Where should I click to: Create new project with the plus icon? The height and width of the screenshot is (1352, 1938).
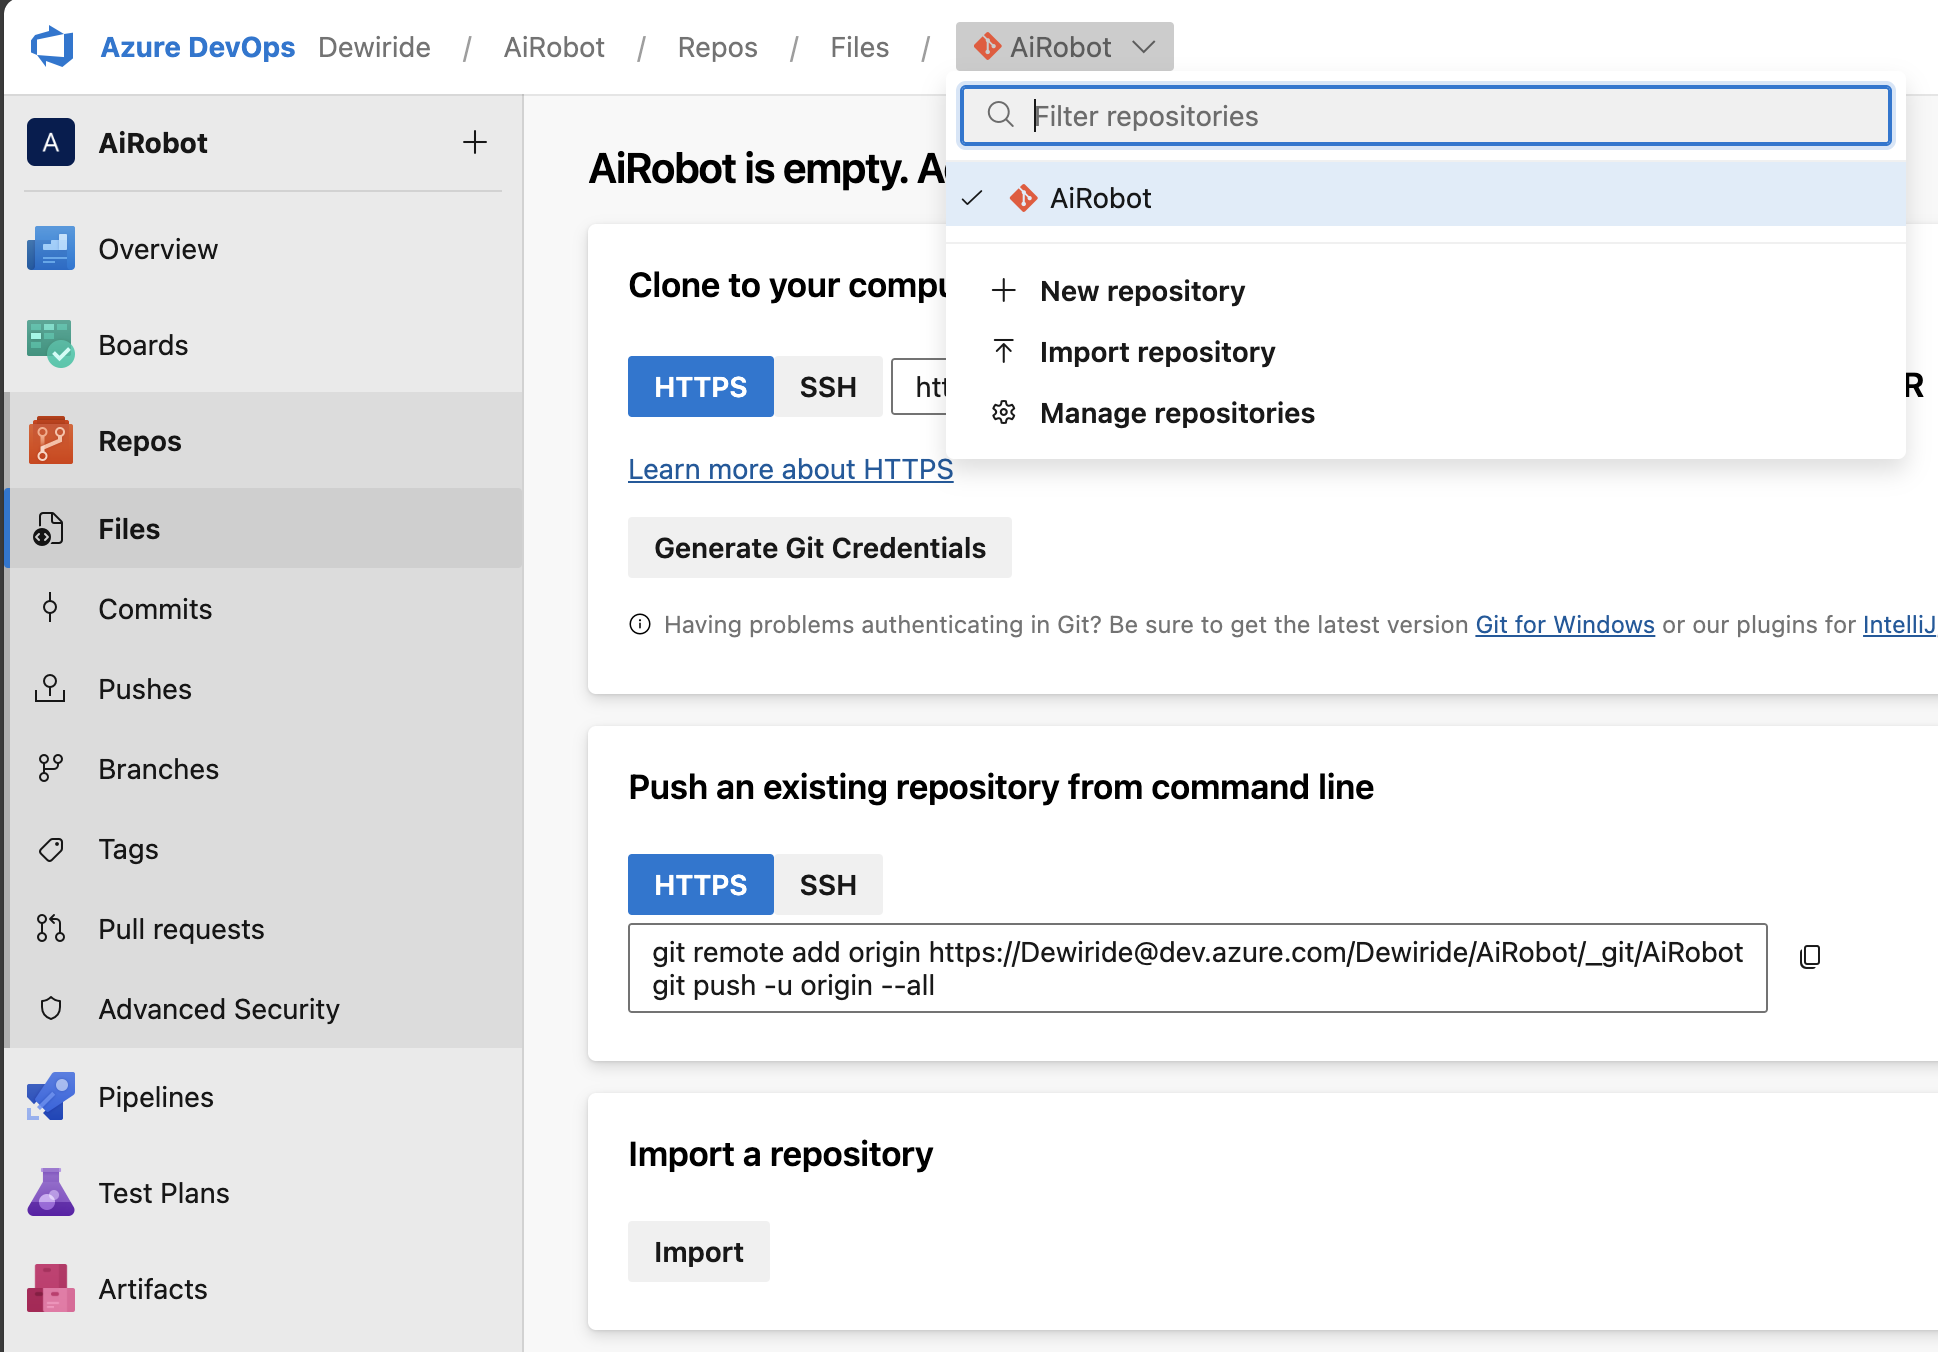[x=475, y=142]
